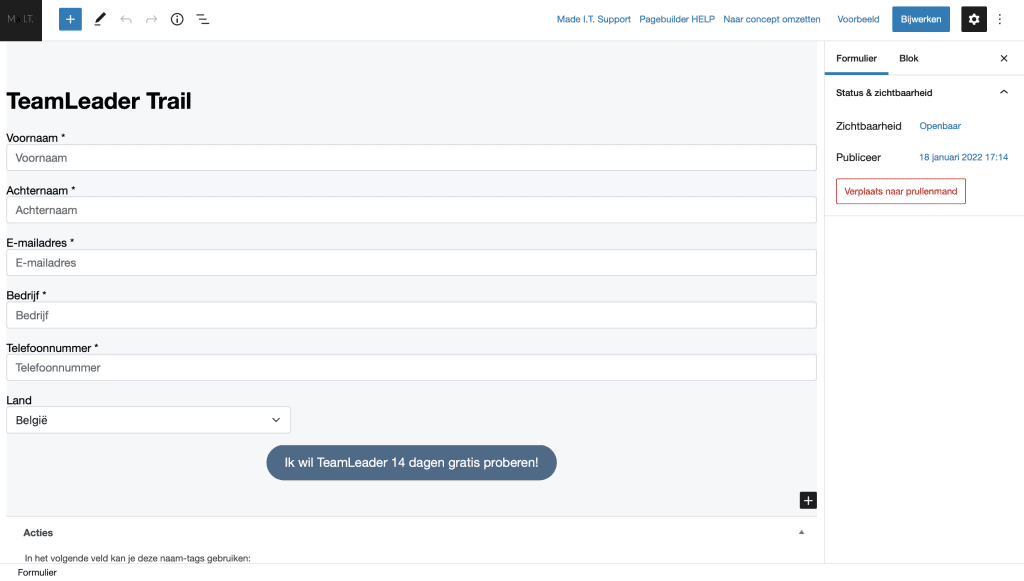The width and height of the screenshot is (1024, 581).
Task: Collapse the Acties section triangle
Action: 801,533
